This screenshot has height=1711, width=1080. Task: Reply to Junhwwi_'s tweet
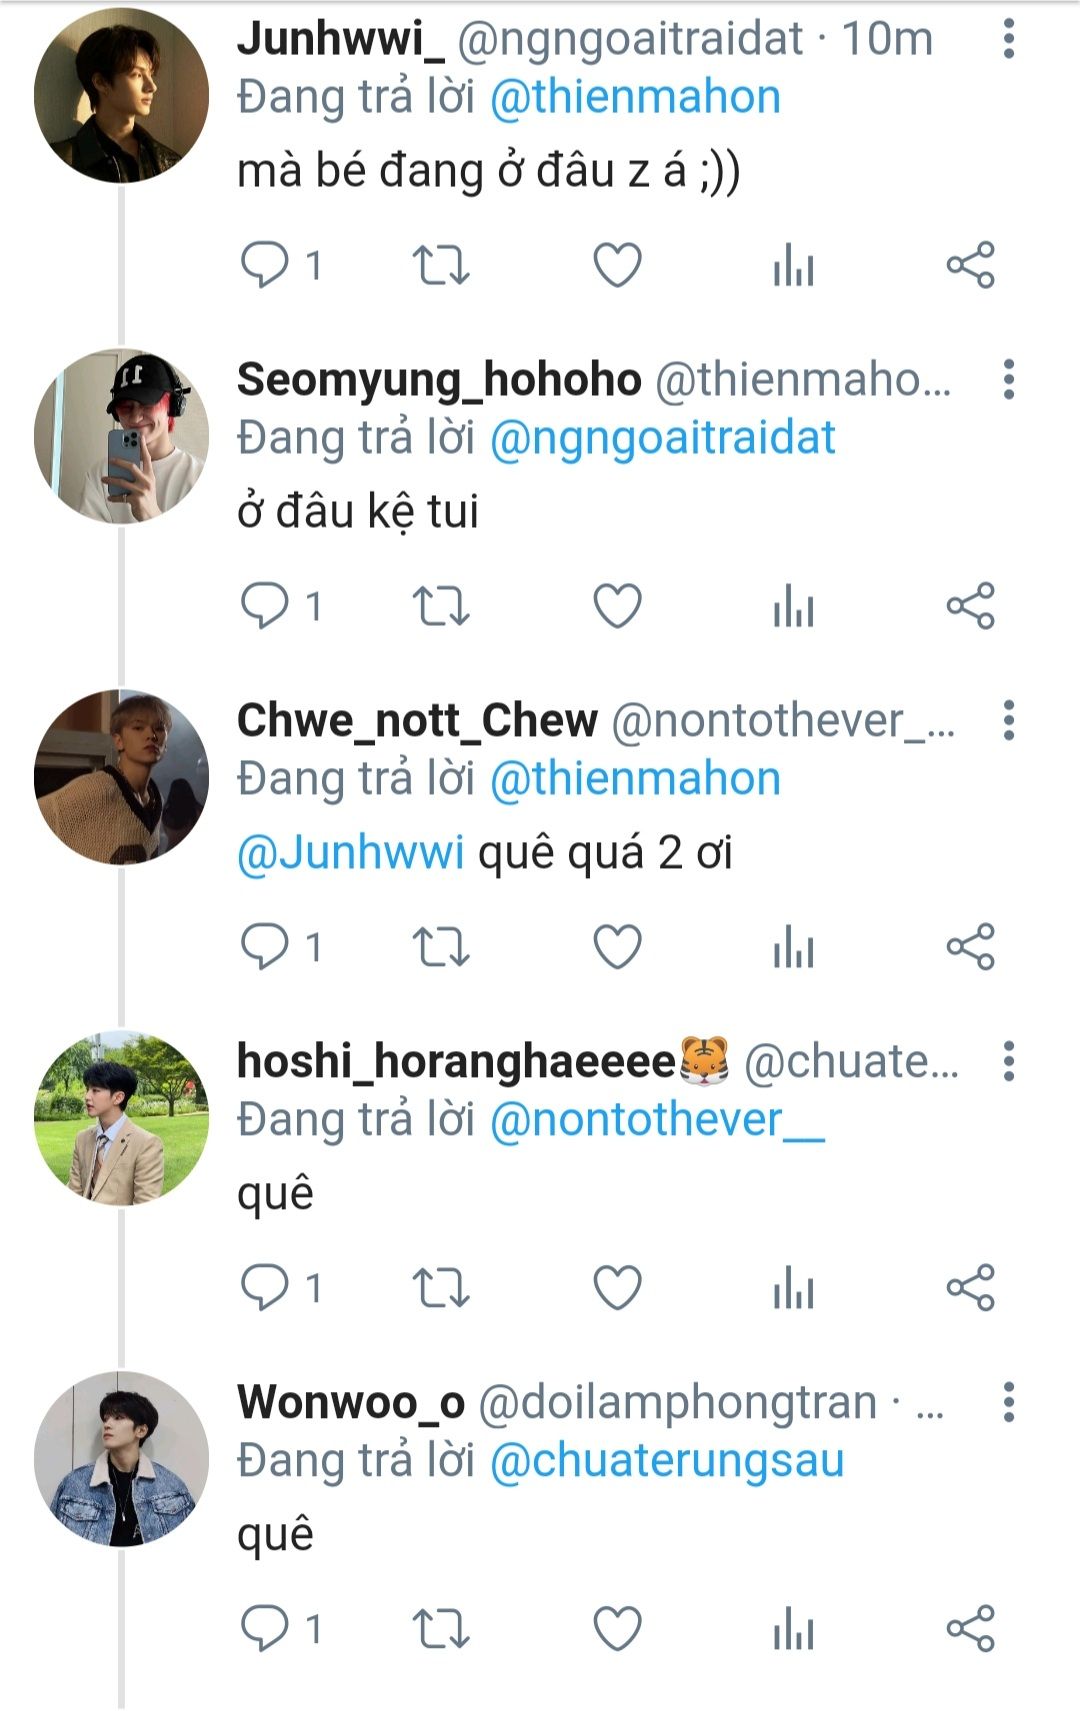point(265,265)
